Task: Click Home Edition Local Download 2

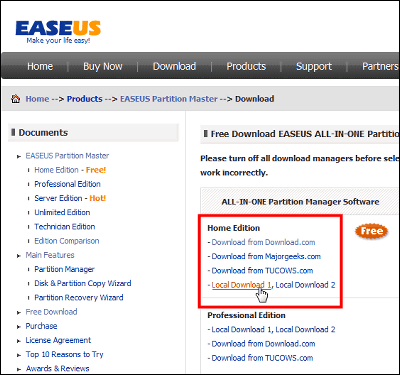Action: (x=305, y=285)
